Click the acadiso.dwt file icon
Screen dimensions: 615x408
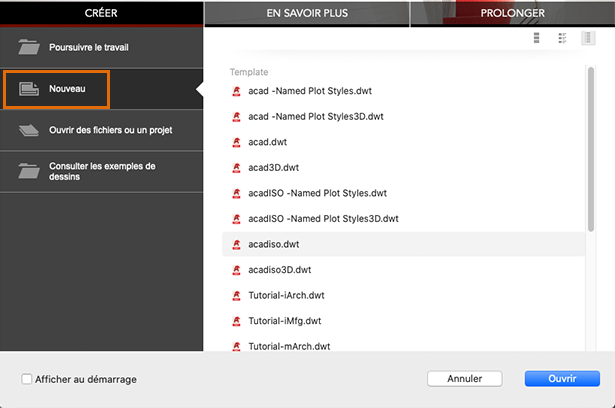tap(236, 244)
